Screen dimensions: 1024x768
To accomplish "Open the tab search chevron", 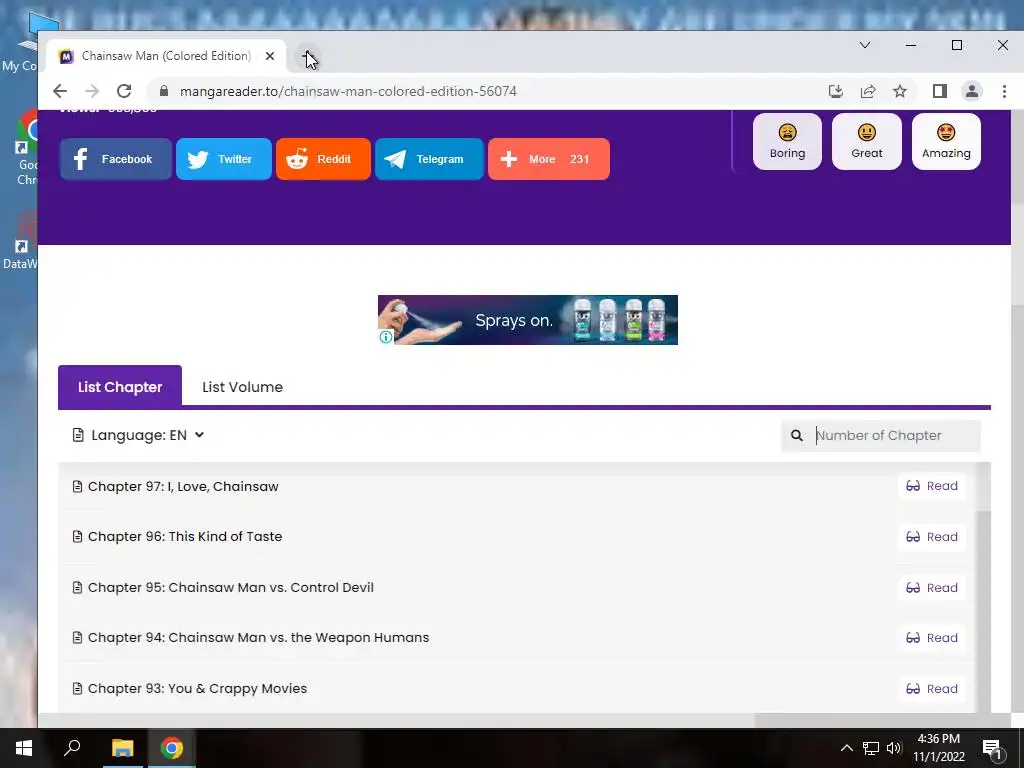I will pyautogui.click(x=865, y=45).
